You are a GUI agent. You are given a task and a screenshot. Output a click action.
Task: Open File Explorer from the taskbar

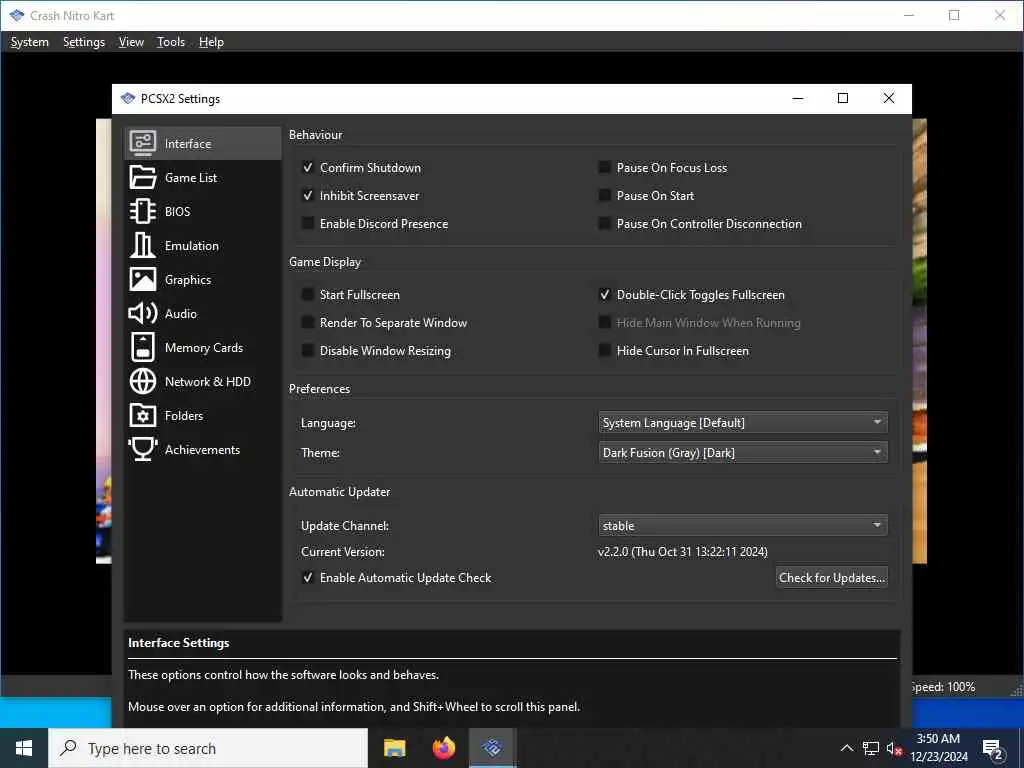pyautogui.click(x=394, y=748)
